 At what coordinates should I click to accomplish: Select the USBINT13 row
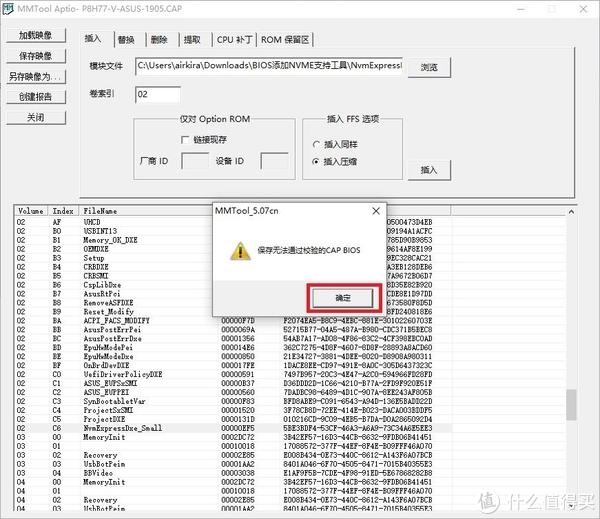coord(233,231)
